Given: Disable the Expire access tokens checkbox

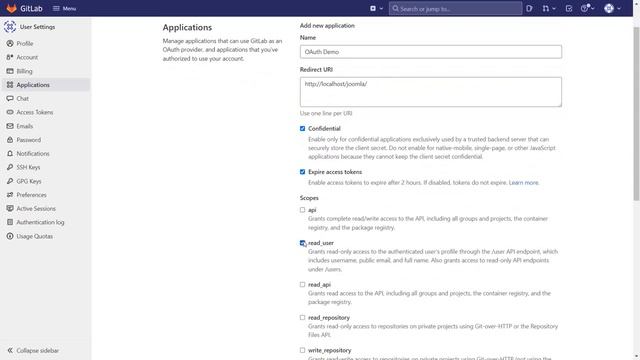Looking at the screenshot, I should tap(302, 172).
